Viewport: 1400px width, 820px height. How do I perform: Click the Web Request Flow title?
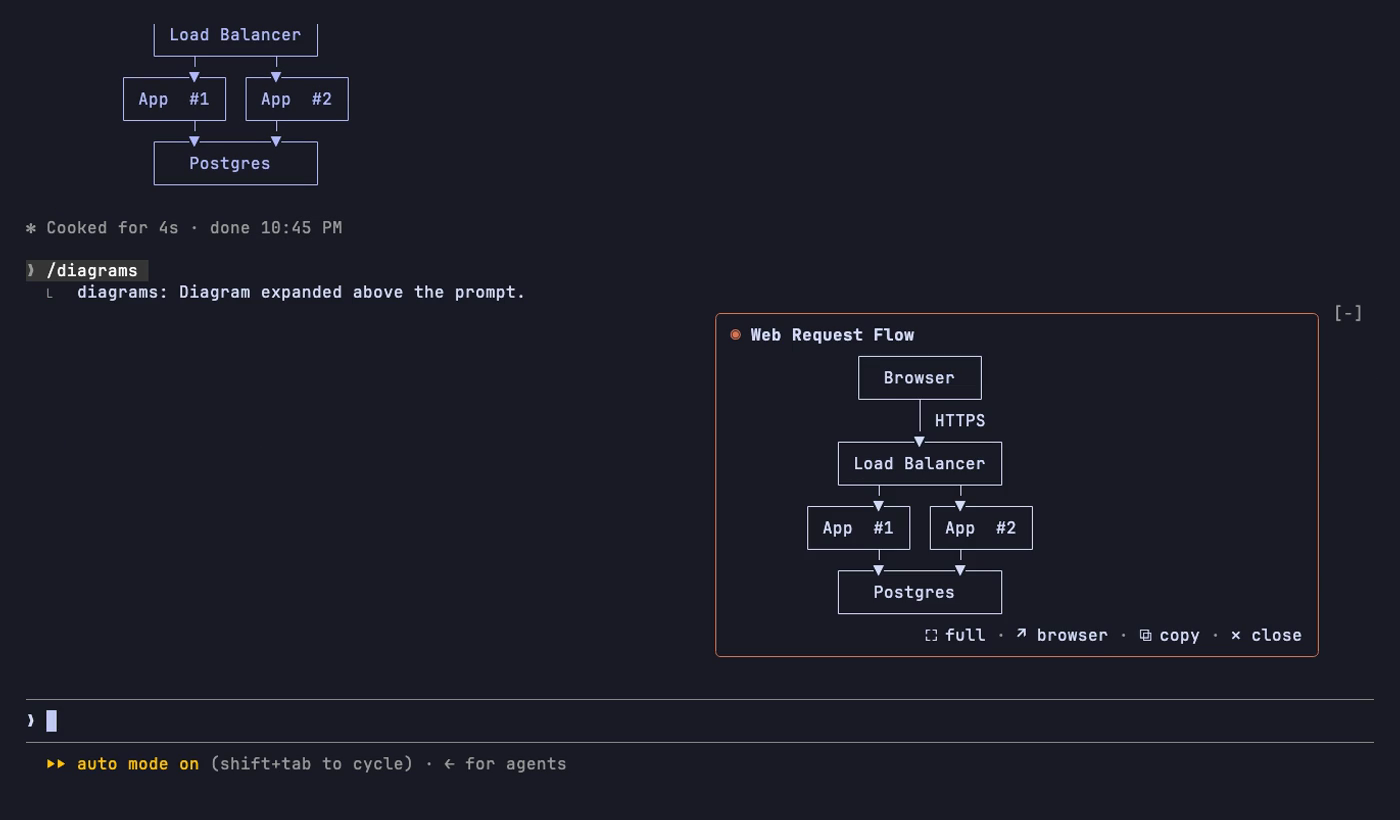tap(832, 335)
